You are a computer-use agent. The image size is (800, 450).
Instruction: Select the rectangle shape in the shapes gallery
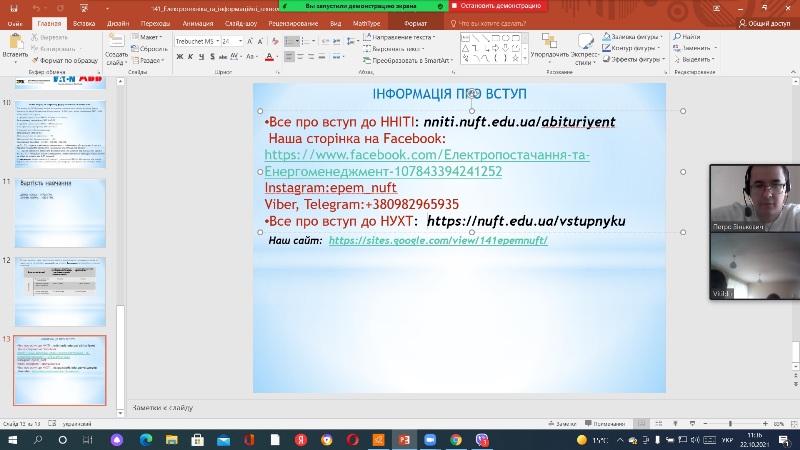point(495,38)
